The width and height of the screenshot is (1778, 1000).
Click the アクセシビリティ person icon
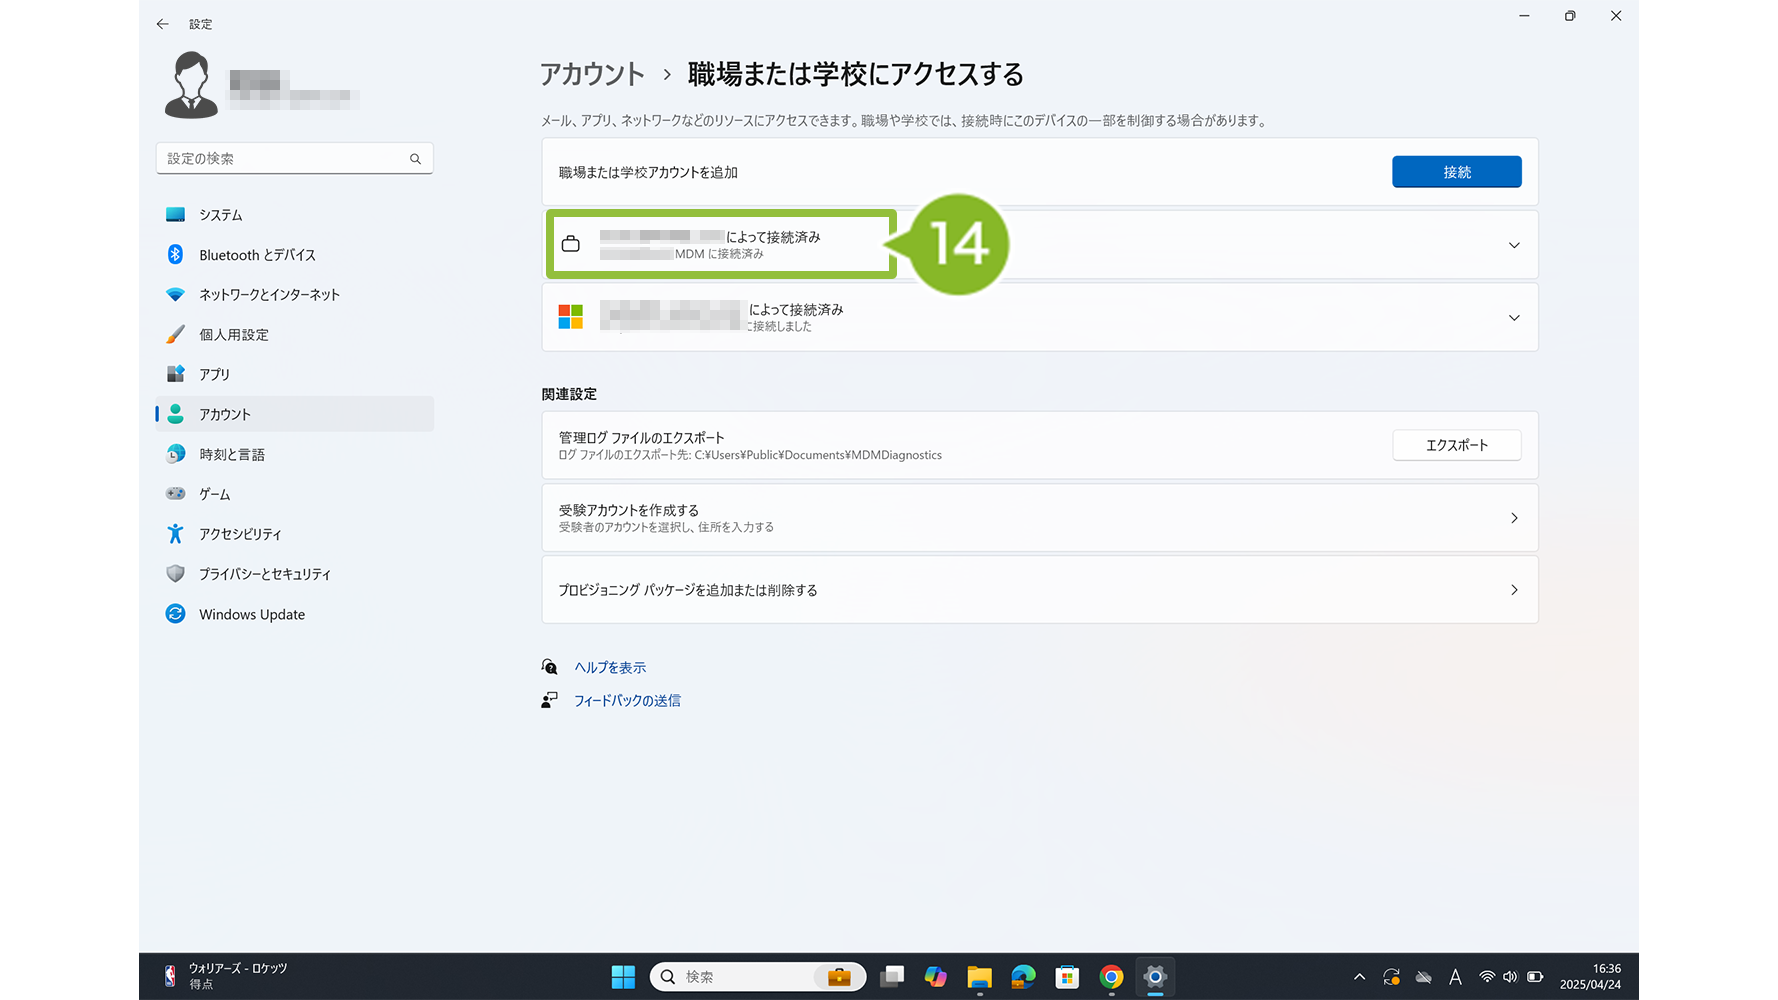pos(175,534)
